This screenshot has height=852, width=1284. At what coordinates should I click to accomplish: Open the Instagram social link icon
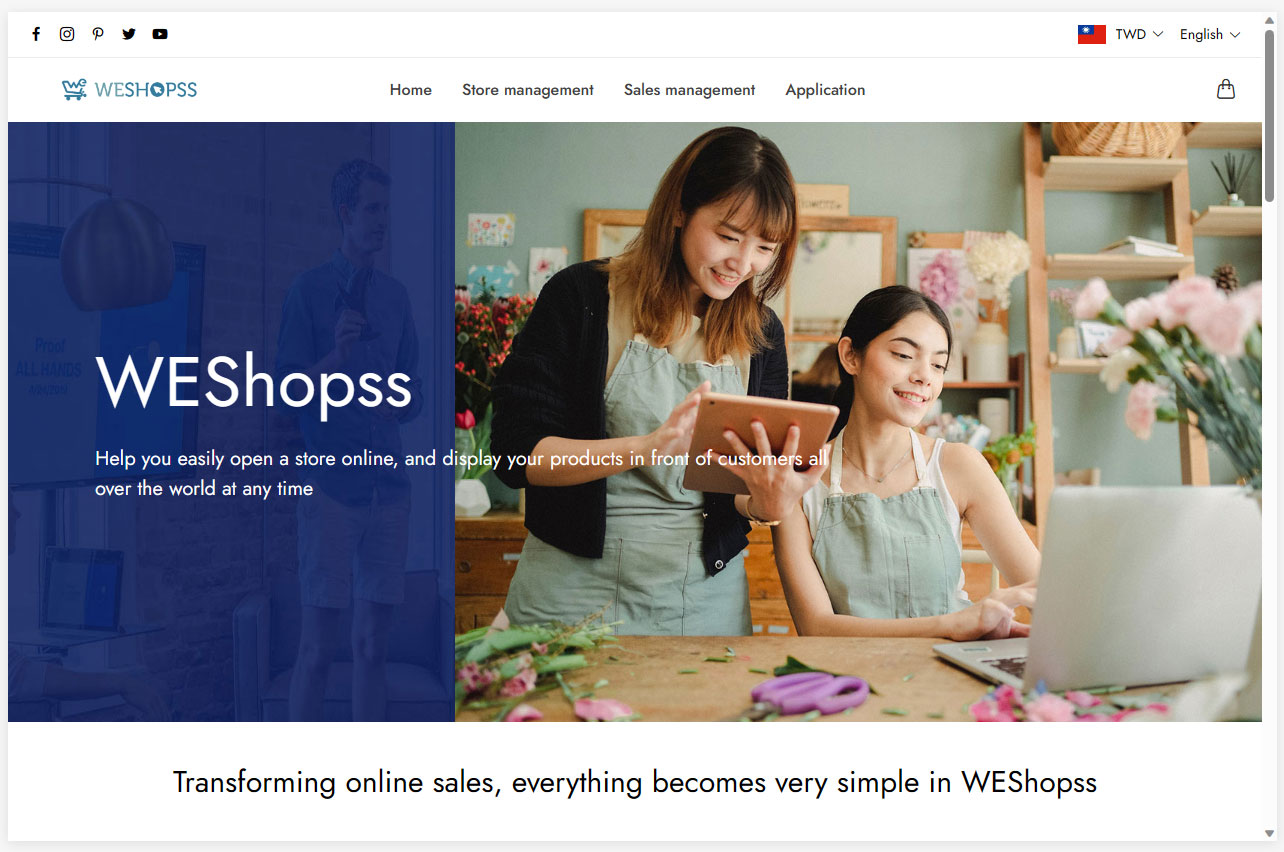pyautogui.click(x=67, y=34)
